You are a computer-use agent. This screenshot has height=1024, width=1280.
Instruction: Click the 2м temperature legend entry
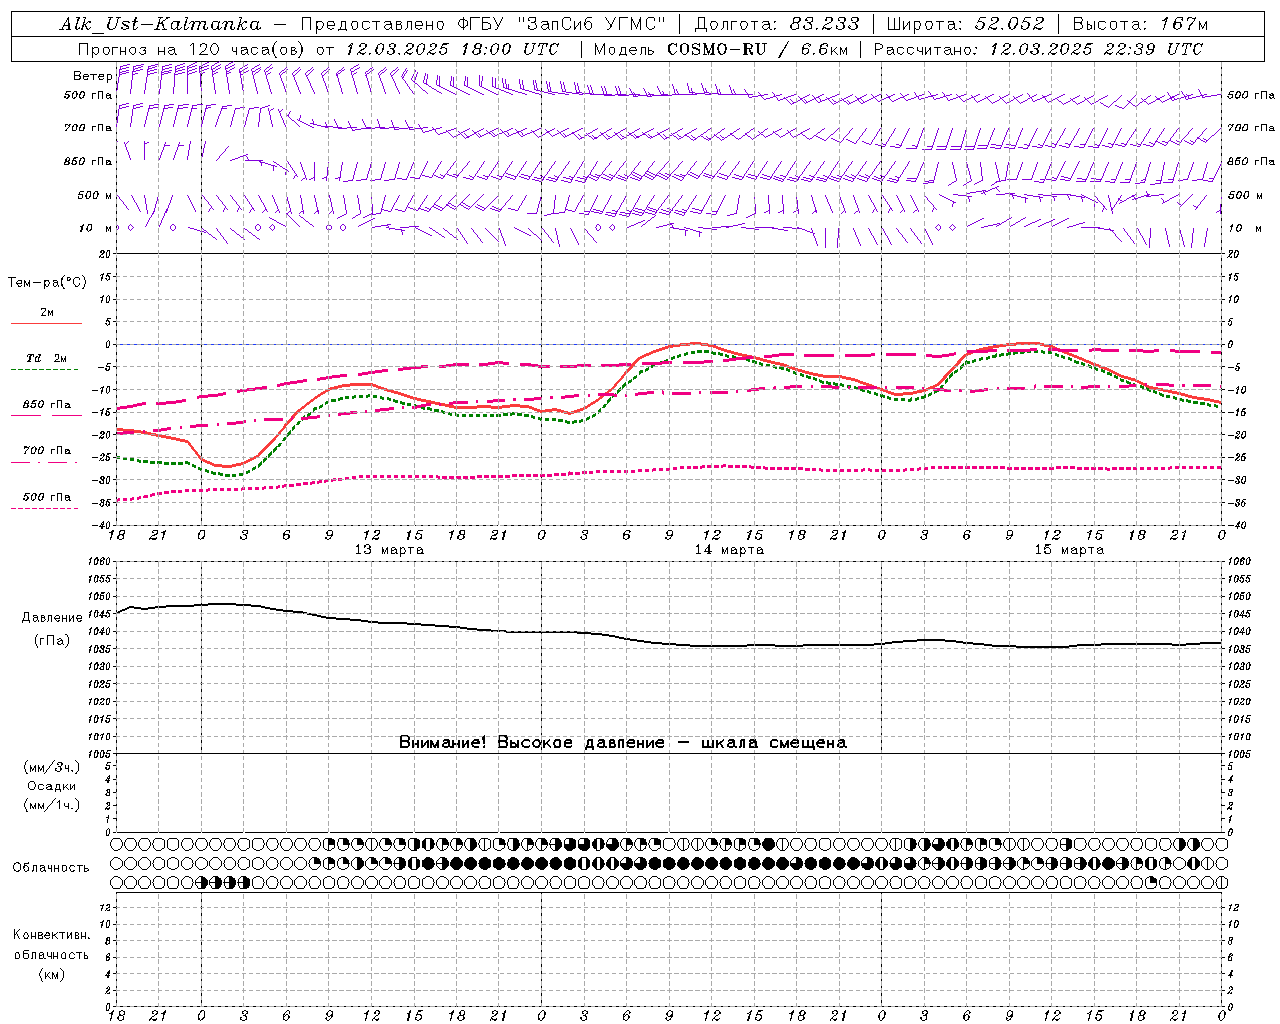(47, 313)
